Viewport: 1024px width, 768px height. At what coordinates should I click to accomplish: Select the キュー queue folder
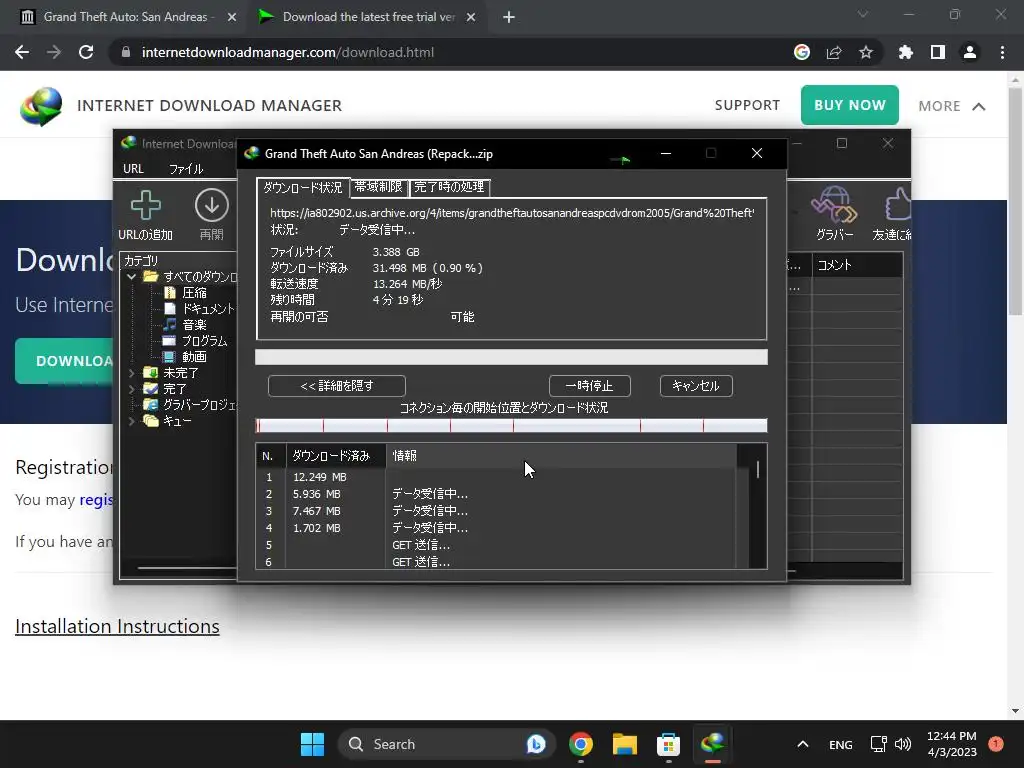[x=177, y=421]
